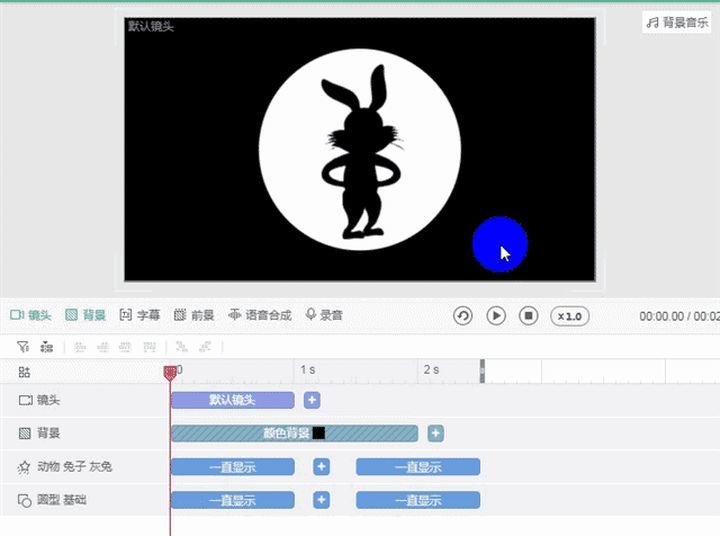This screenshot has height=536, width=720.
Task: Click the 录音 microphone record icon
Action: pyautogui.click(x=311, y=315)
